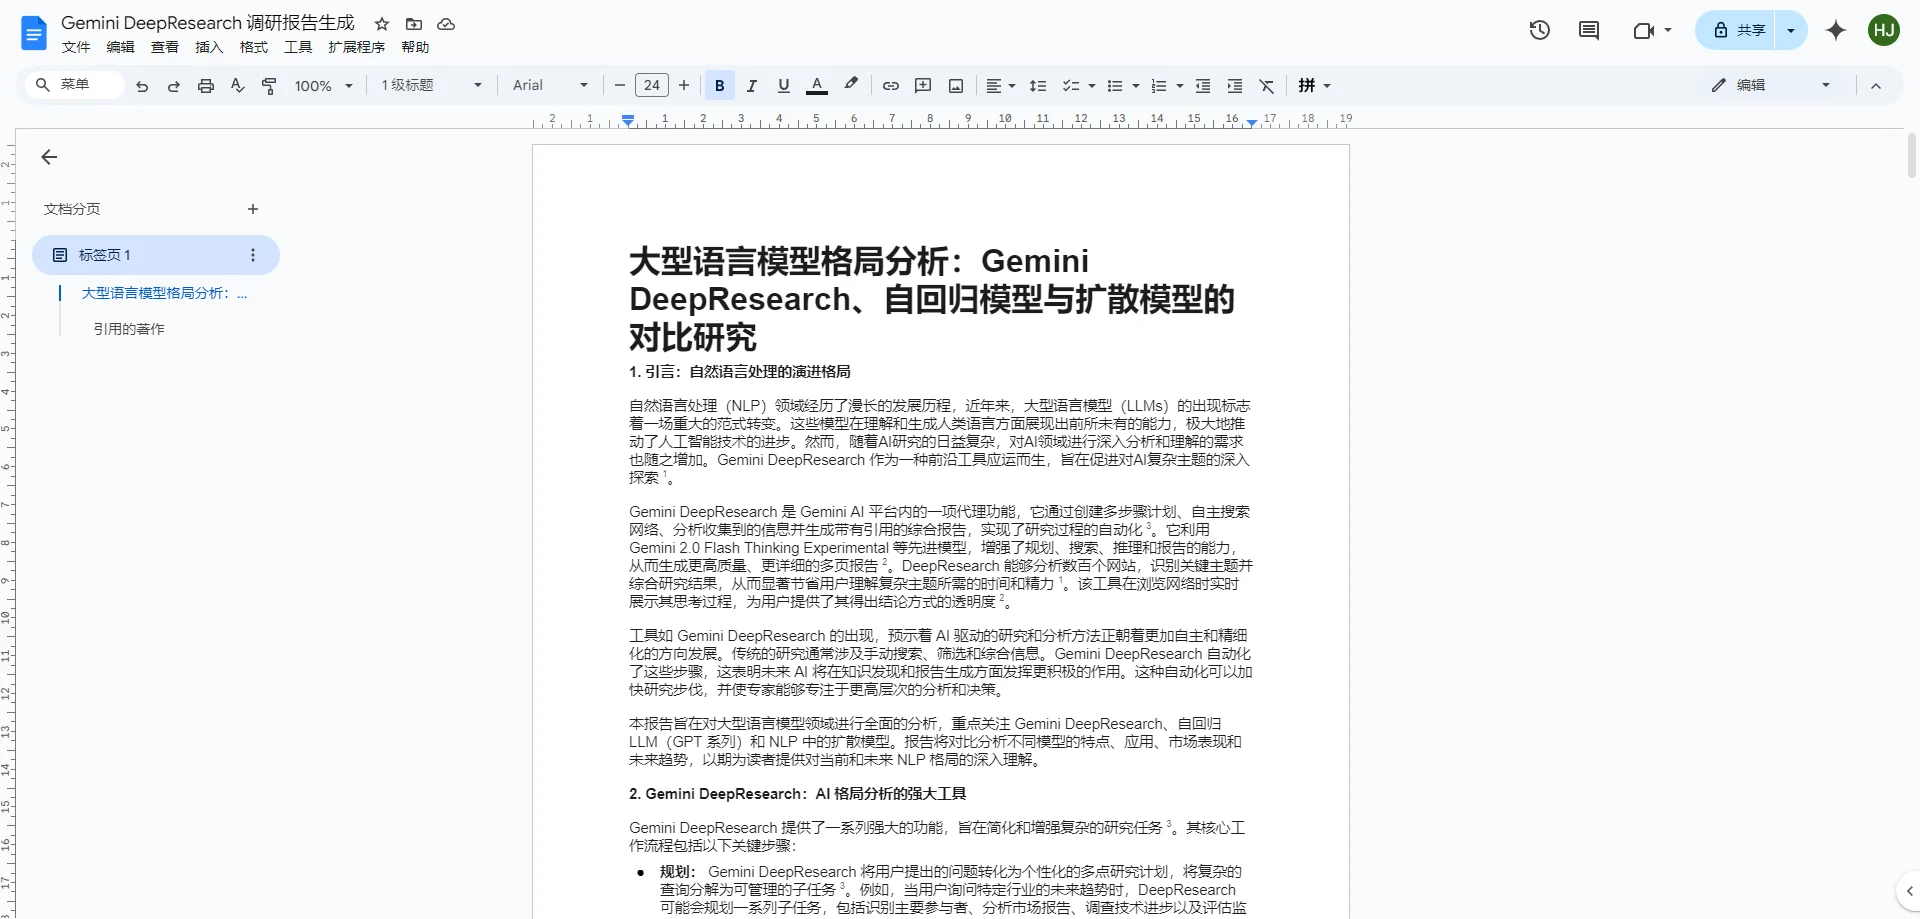Image resolution: width=1920 pixels, height=919 pixels.
Task: Open the 格式 menu
Action: 254,47
